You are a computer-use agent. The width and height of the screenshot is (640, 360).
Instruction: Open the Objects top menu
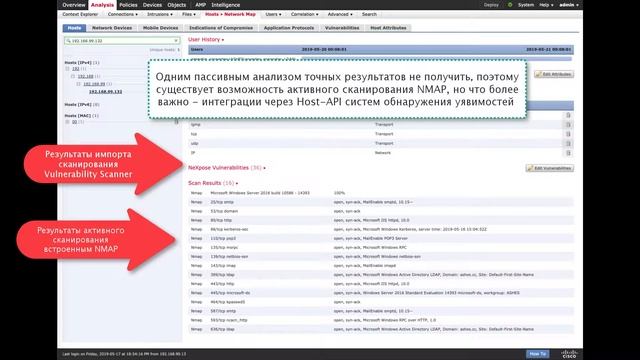pos(177,5)
